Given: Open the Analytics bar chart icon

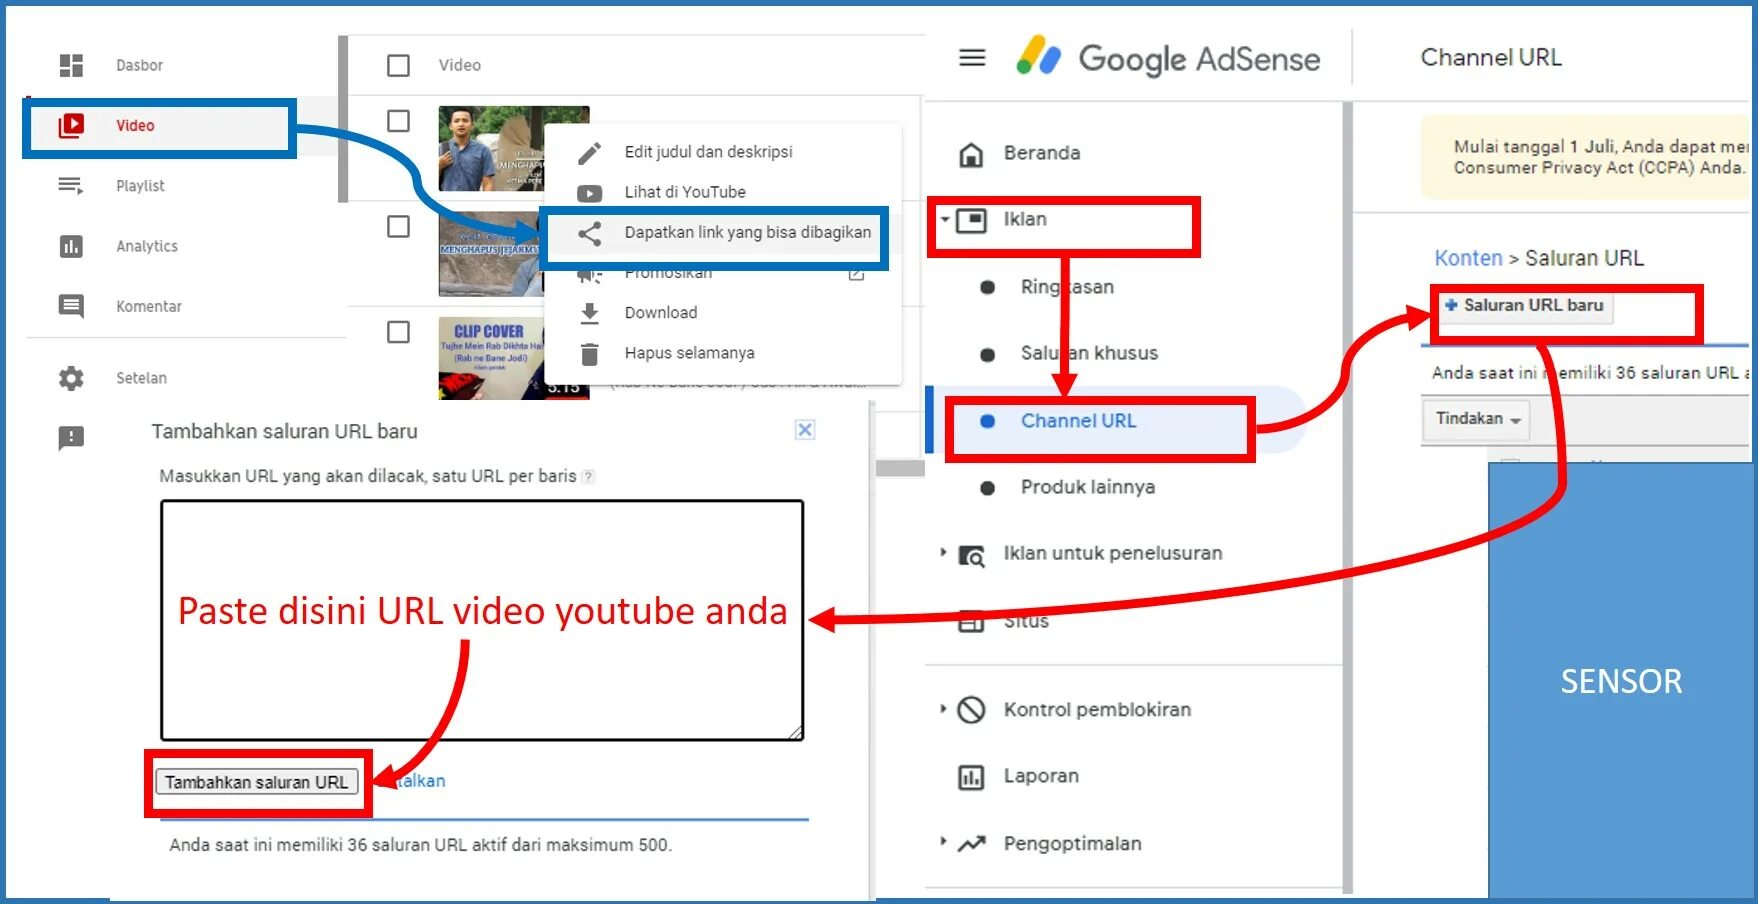Looking at the screenshot, I should pyautogui.click(x=71, y=246).
